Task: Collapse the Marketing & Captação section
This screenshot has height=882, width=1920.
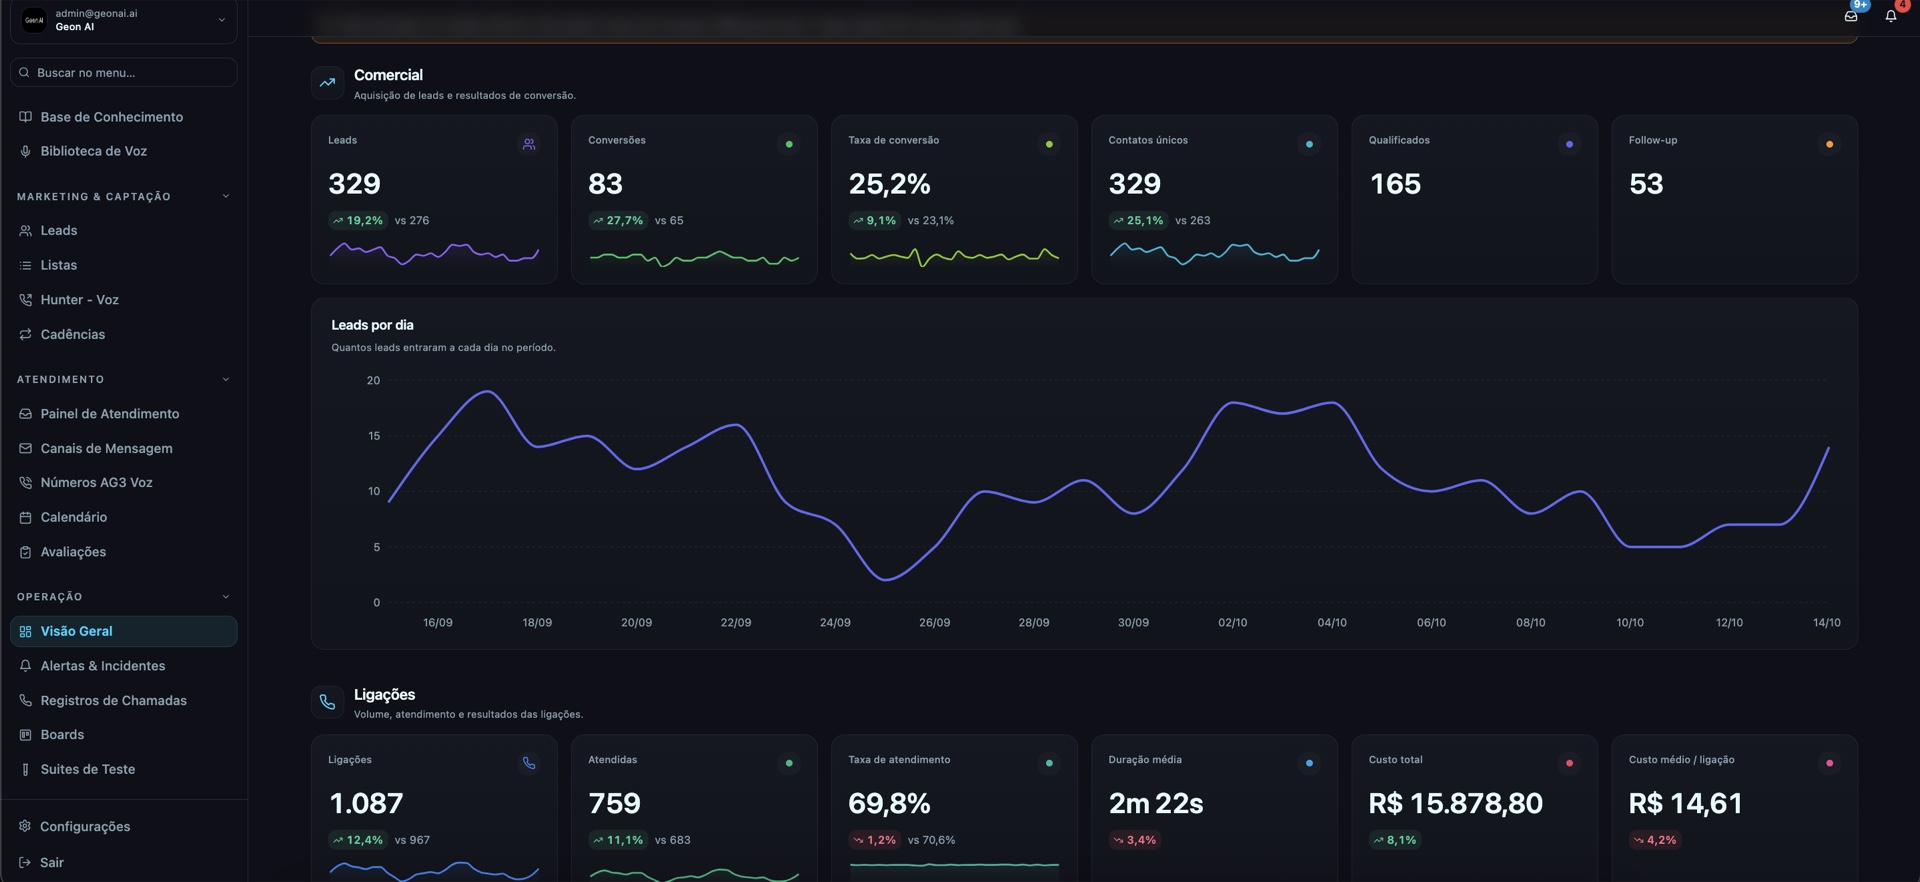Action: point(225,196)
